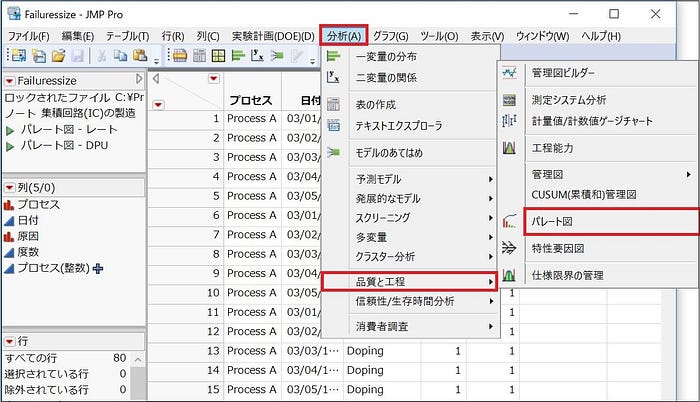The width and height of the screenshot is (700, 402).
Task: Click the Paste clipboard toolbar icon
Action: [x=140, y=56]
